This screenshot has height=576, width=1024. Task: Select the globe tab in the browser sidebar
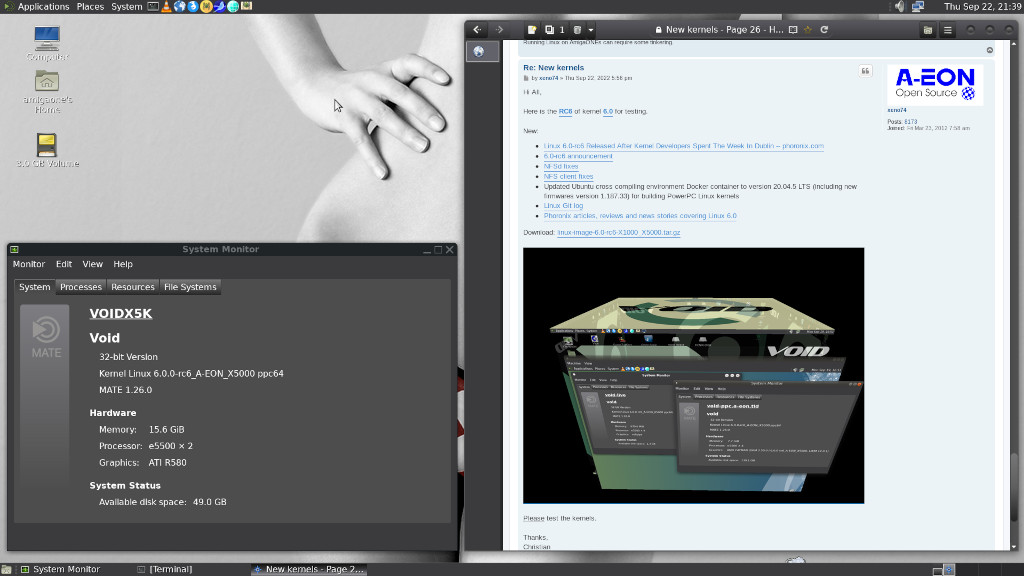click(482, 52)
